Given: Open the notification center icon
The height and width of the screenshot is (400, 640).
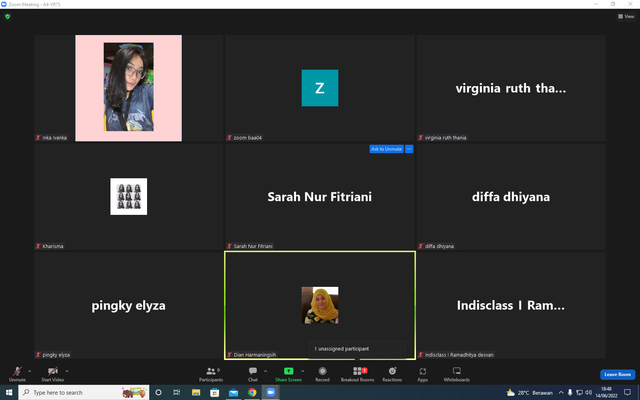Looking at the screenshot, I should [627, 392].
